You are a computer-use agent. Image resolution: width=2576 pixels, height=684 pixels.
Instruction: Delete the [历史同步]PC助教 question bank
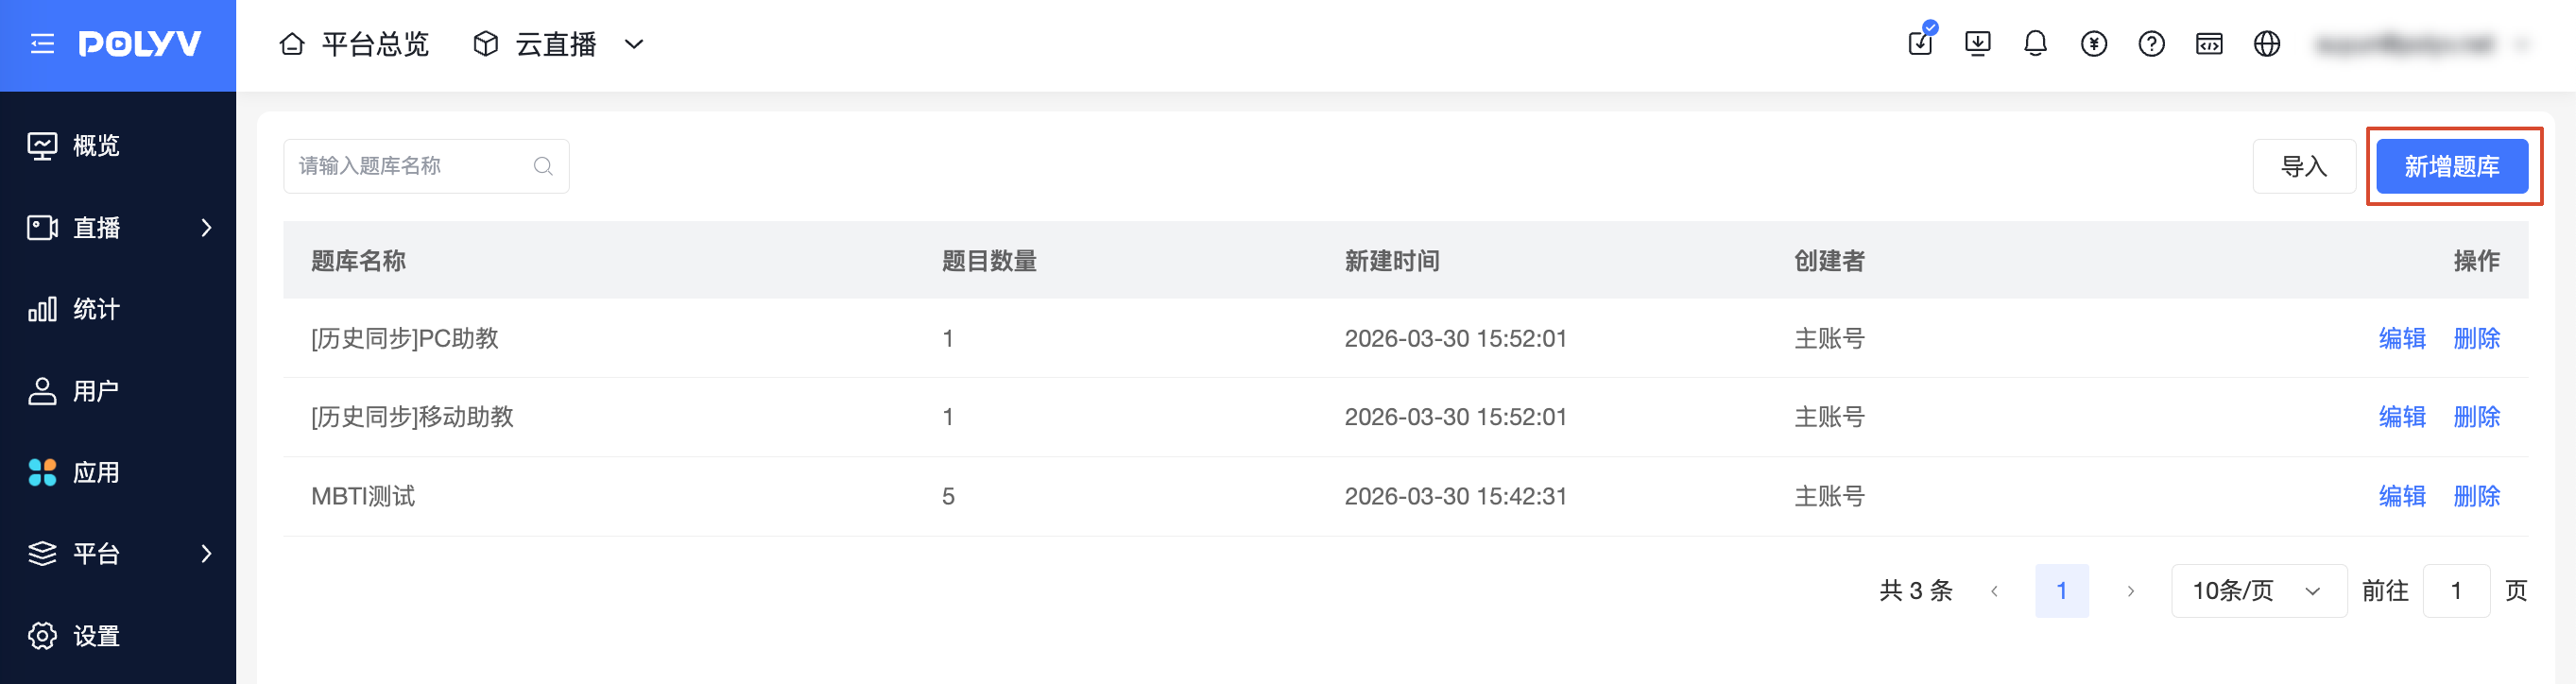pos(2477,338)
